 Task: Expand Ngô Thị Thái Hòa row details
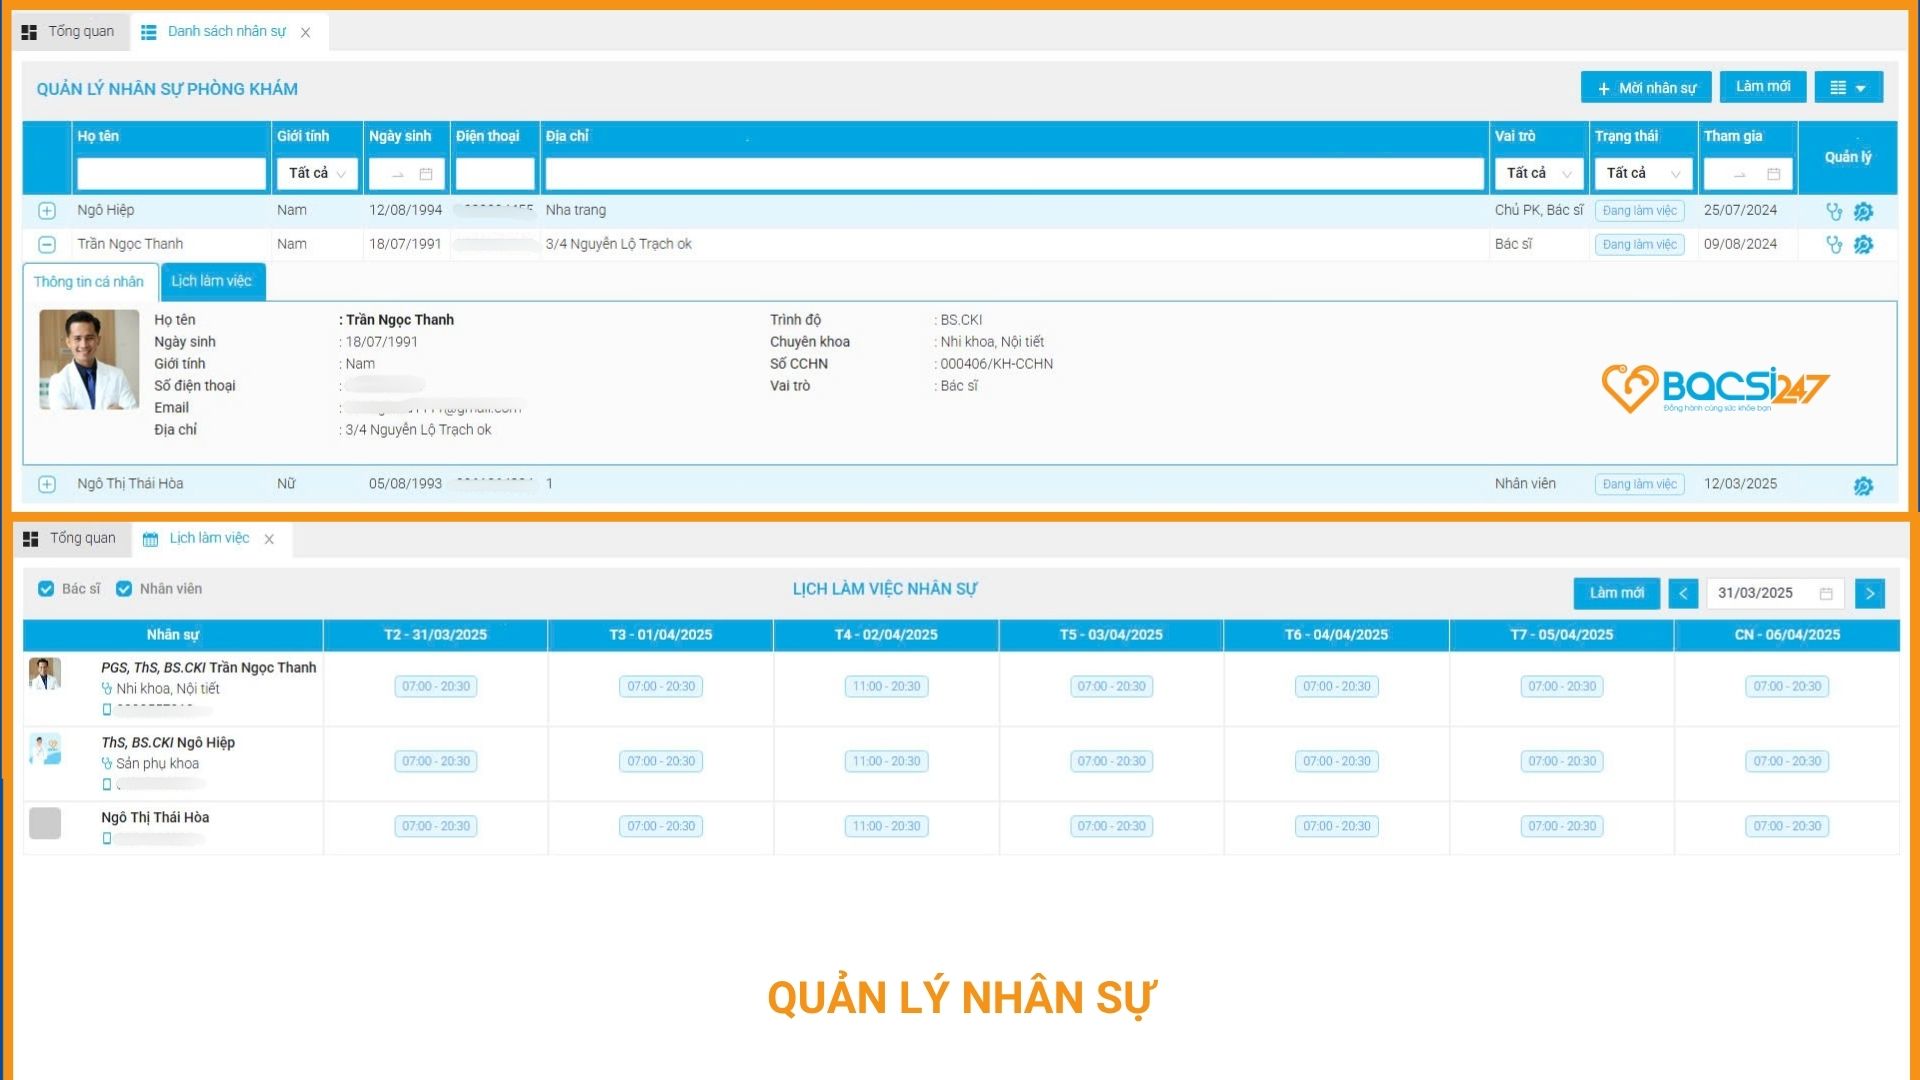[x=47, y=485]
